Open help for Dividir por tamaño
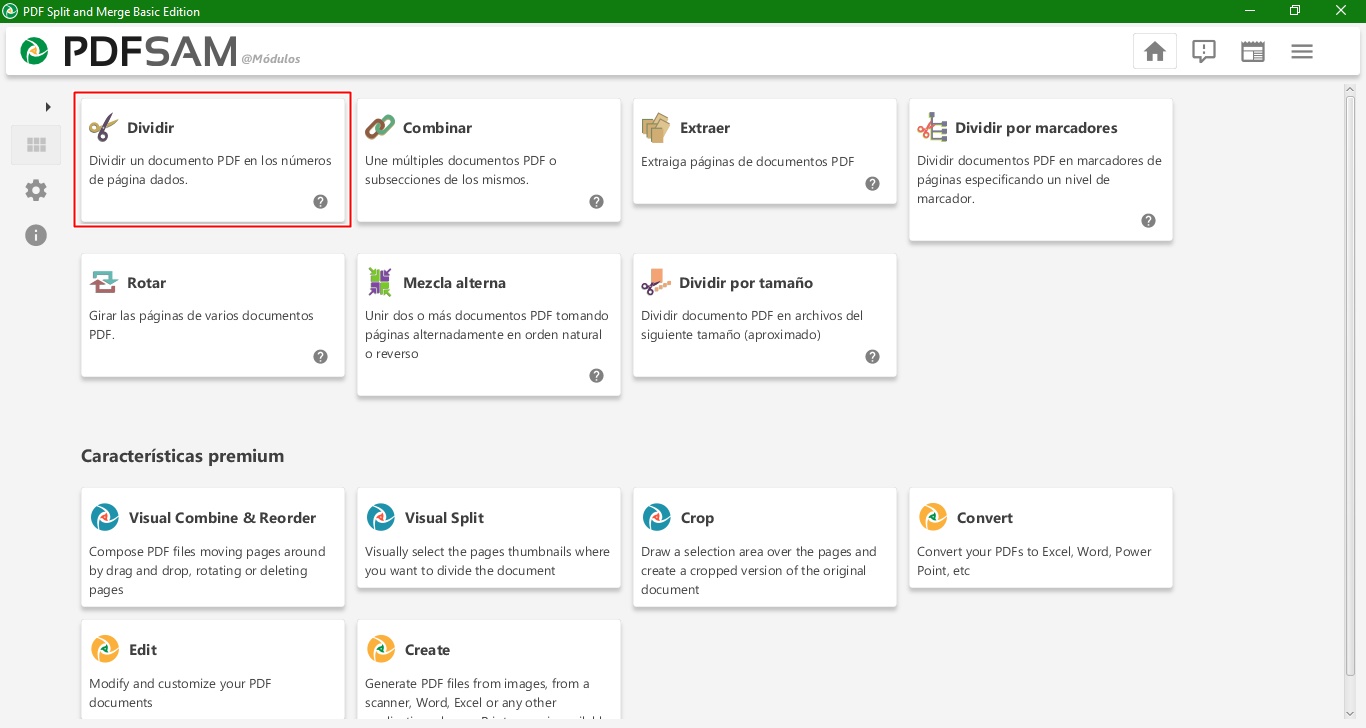 [872, 356]
